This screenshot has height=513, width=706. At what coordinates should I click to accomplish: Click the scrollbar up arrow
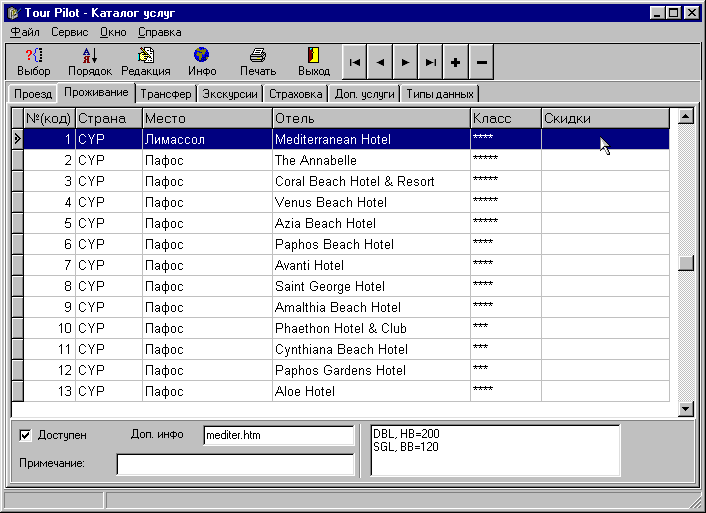(686, 117)
